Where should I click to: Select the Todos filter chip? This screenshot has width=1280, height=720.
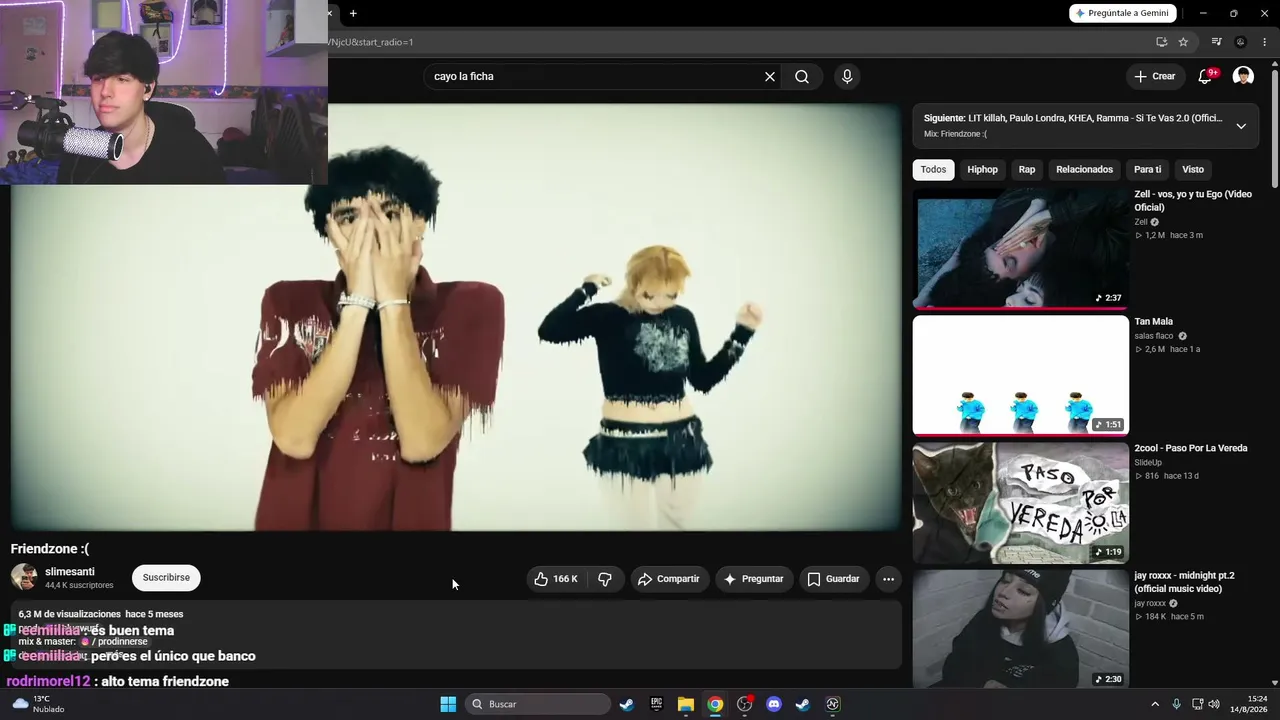pyautogui.click(x=933, y=169)
